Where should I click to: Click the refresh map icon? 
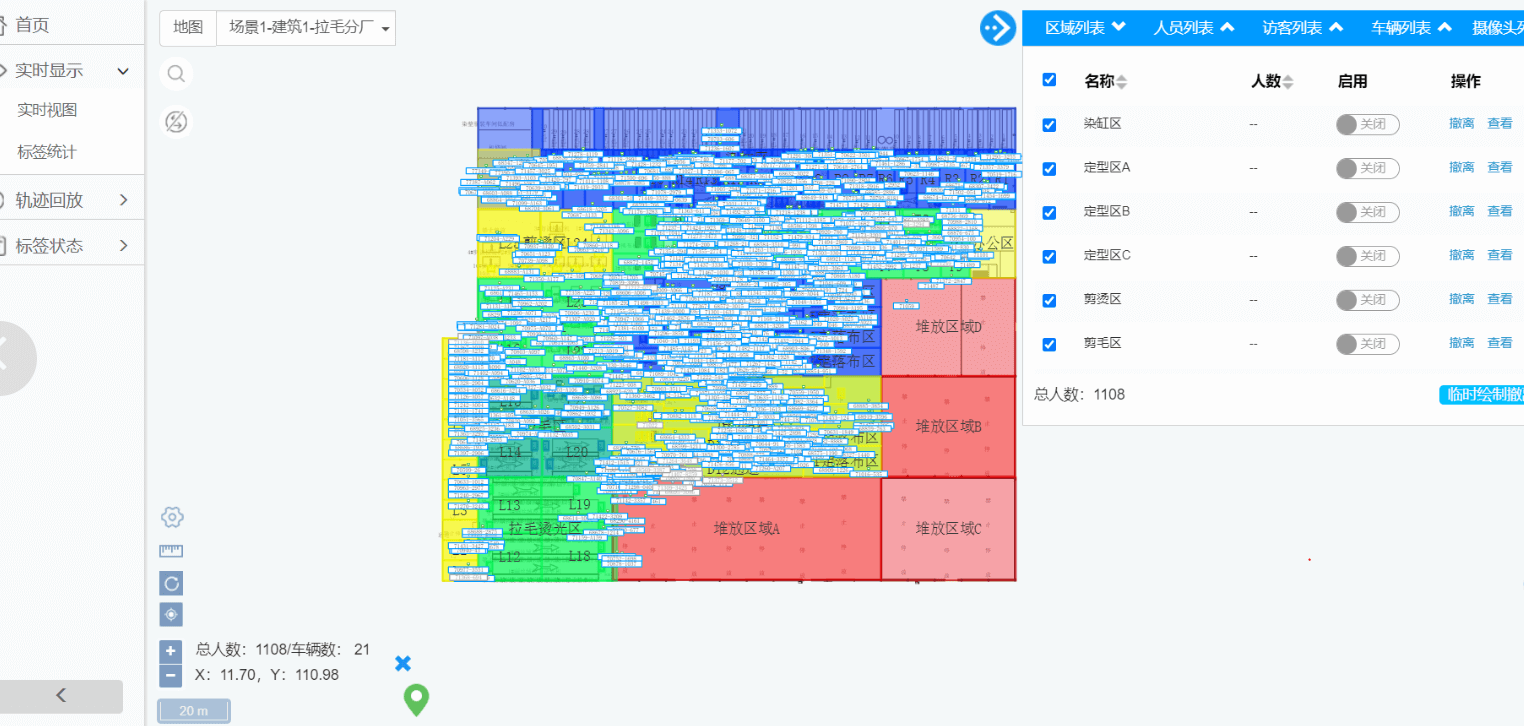click(x=171, y=583)
